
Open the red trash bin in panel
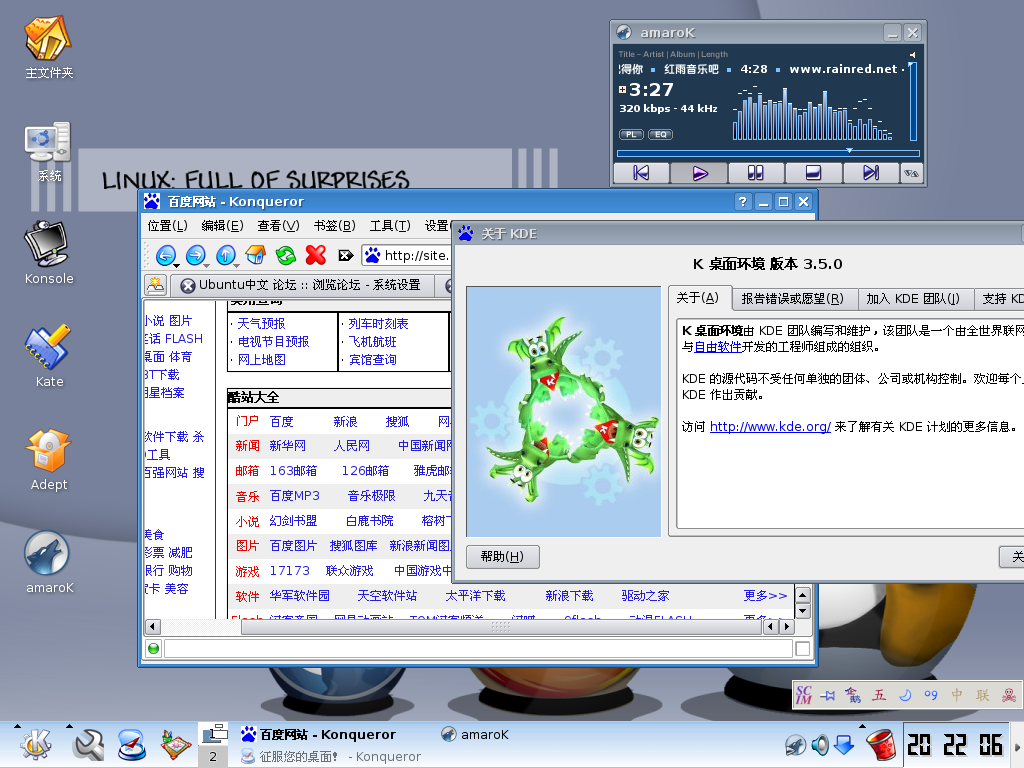click(880, 745)
